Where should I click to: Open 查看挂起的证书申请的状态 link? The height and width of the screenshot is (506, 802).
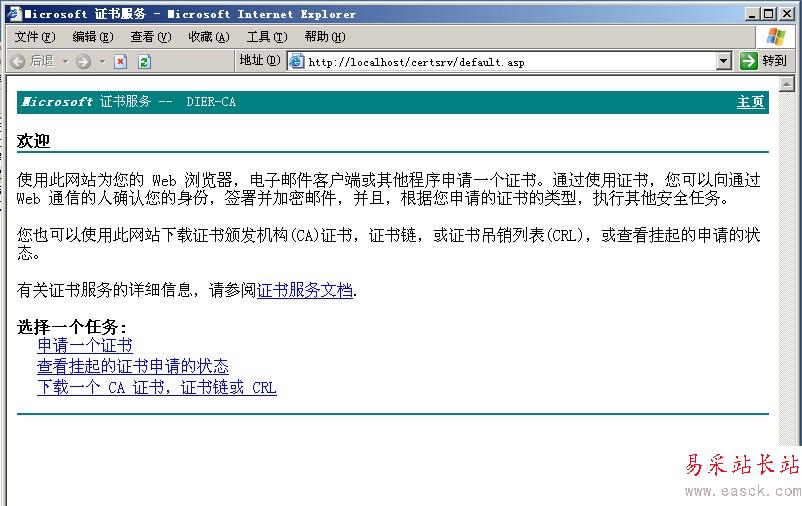tap(133, 366)
